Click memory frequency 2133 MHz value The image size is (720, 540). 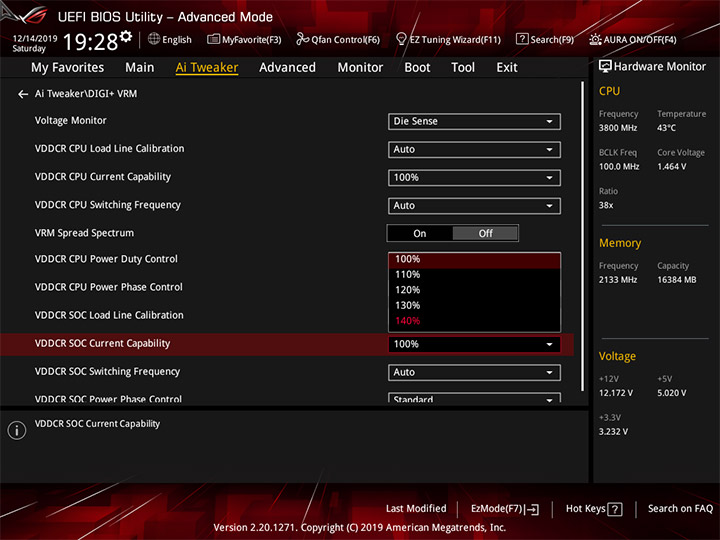(618, 280)
